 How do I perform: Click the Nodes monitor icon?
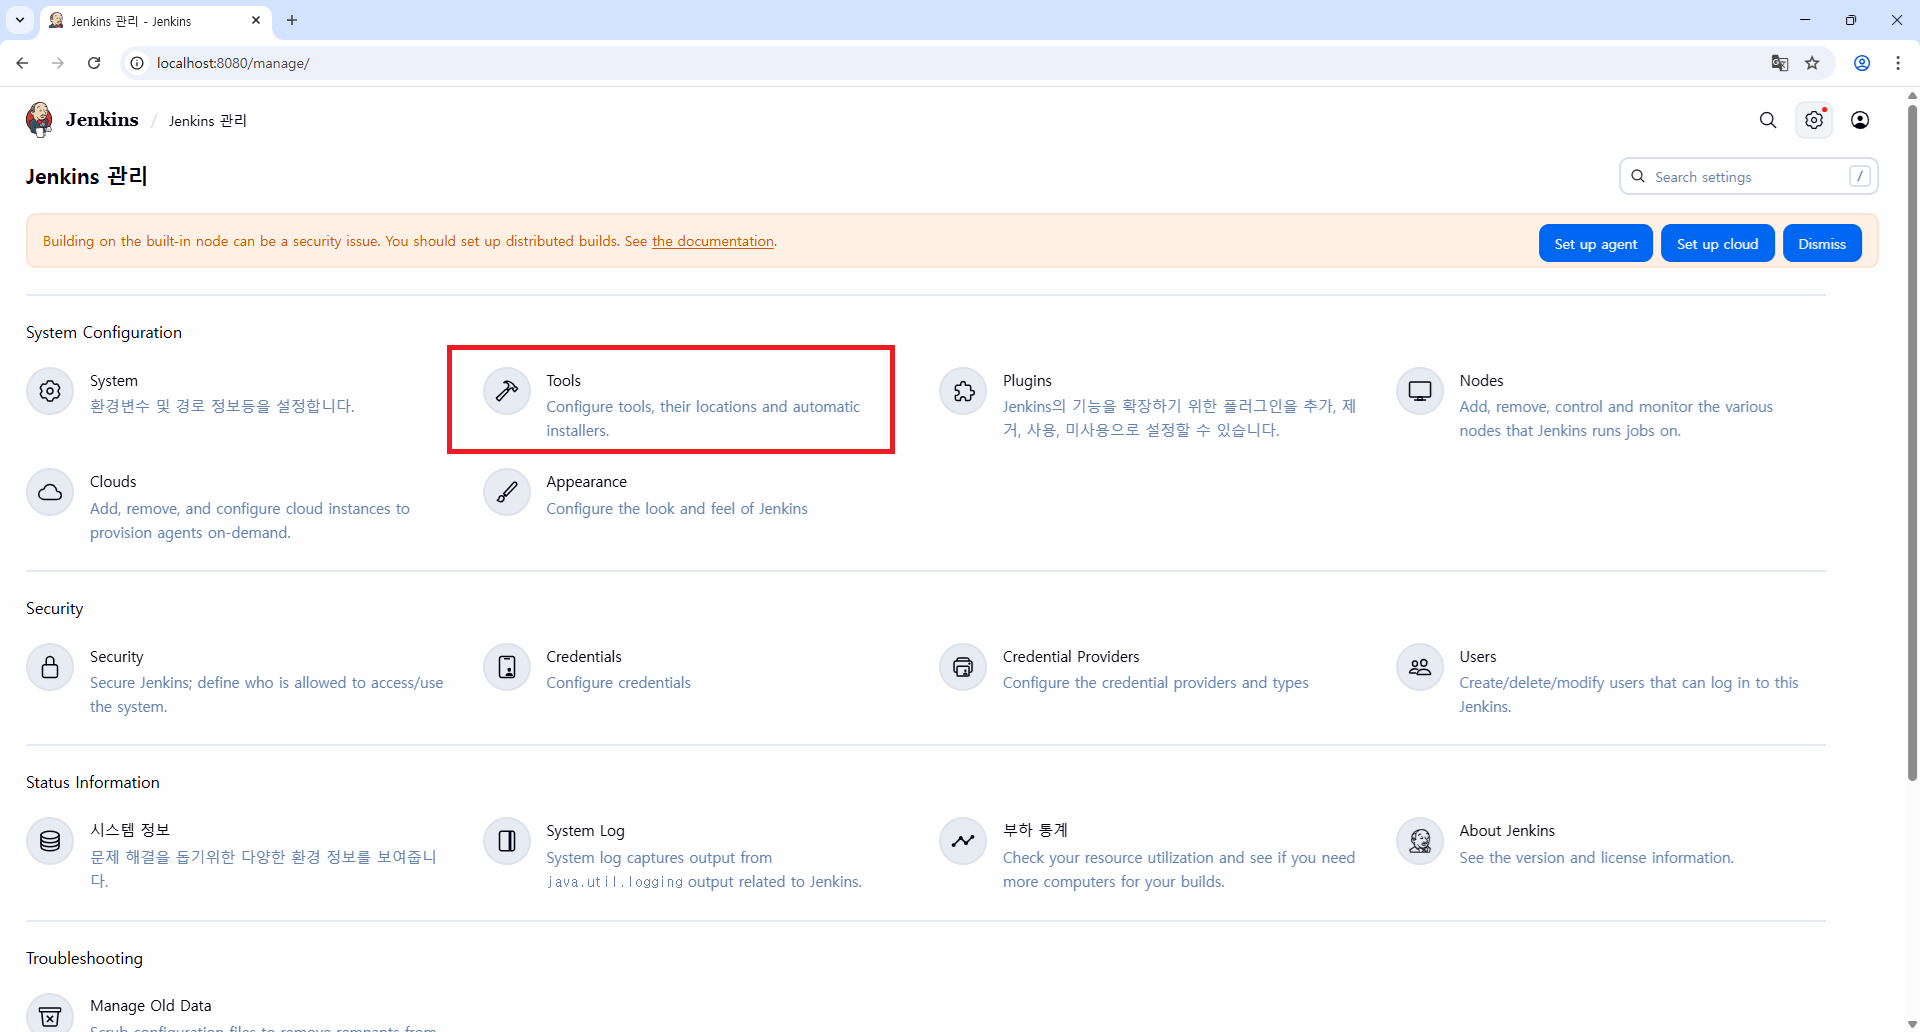click(x=1420, y=391)
